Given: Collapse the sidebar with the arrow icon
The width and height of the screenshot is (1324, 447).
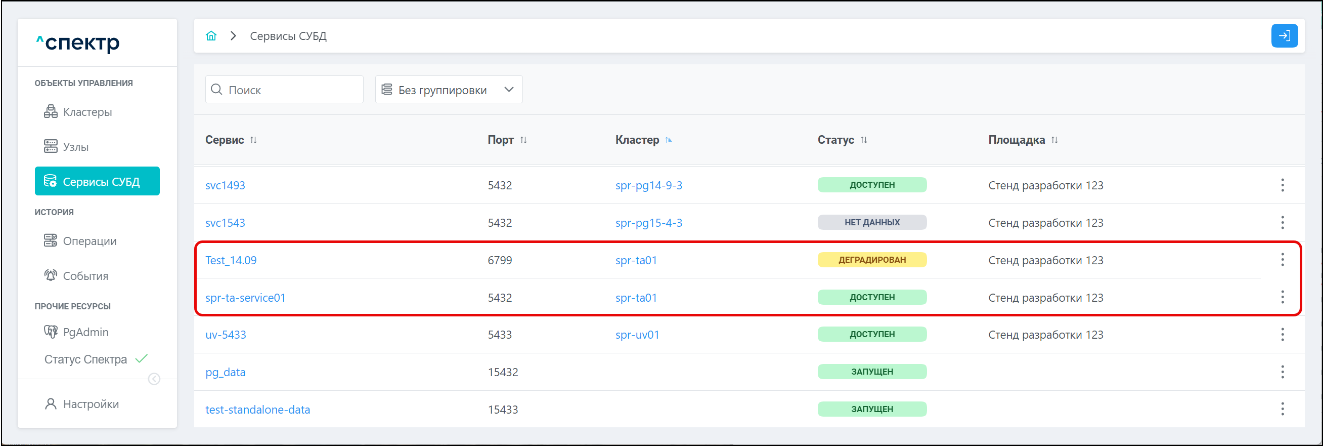Looking at the screenshot, I should 154,378.
